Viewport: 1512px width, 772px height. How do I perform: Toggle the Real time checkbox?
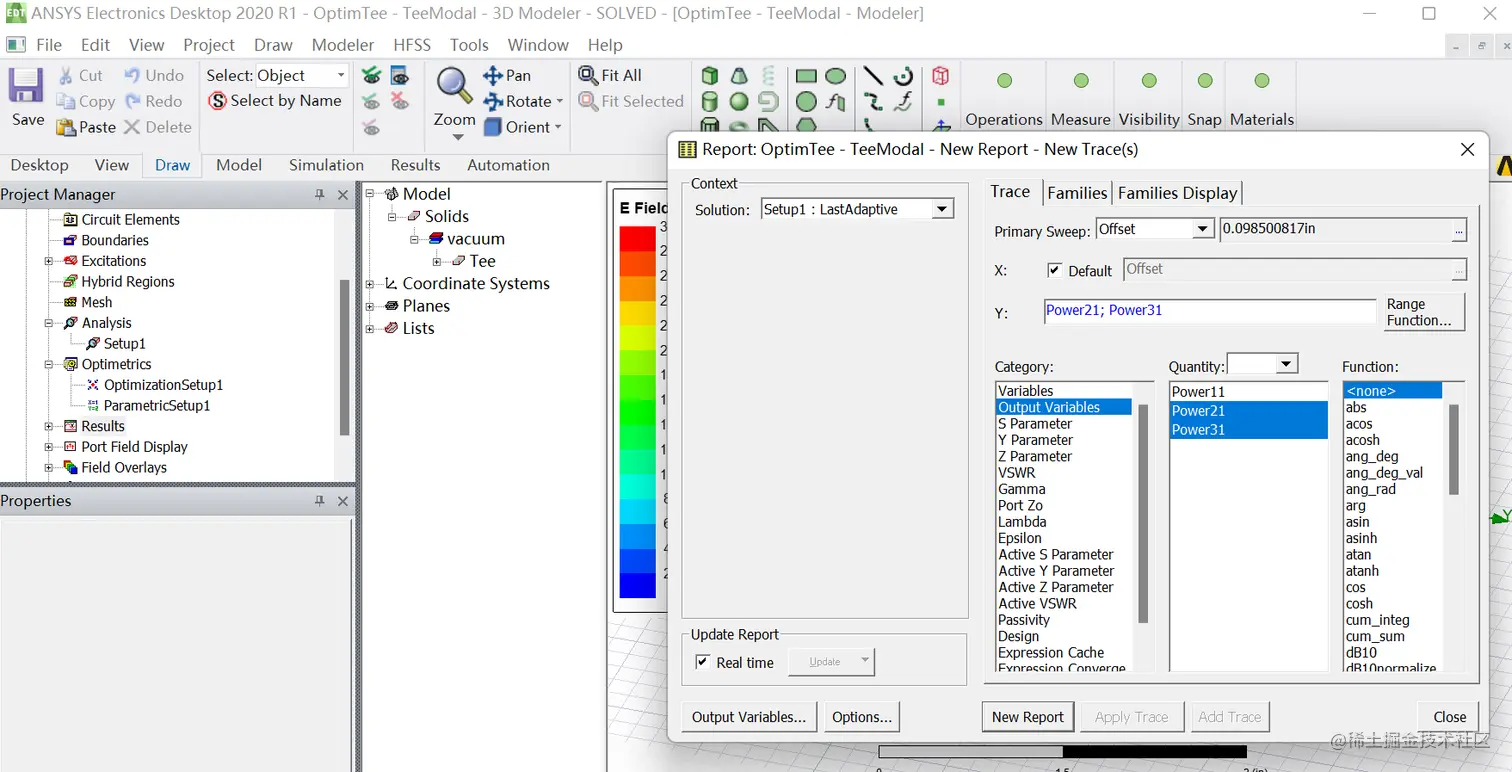tap(703, 662)
